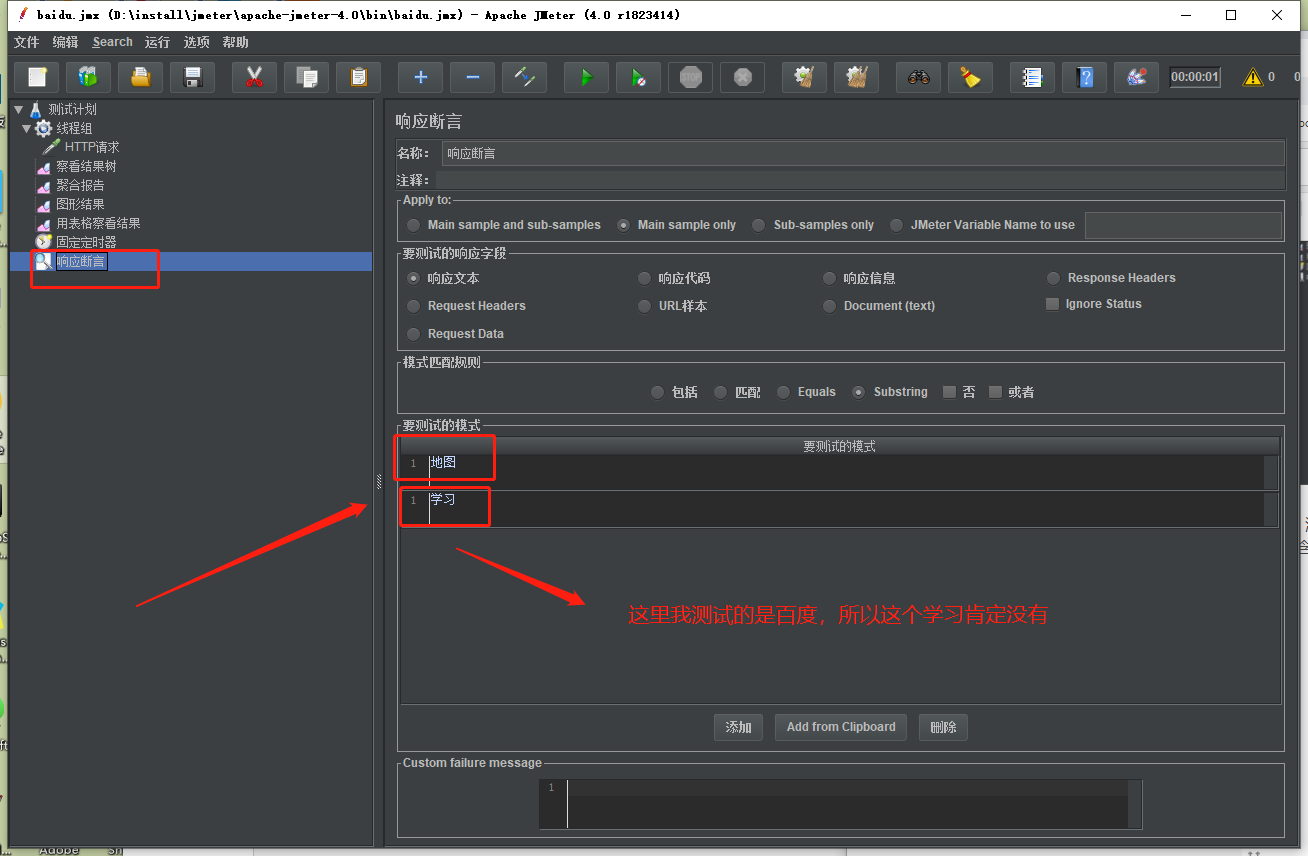
Task: Select the 察看结果树 listener in tree
Action: 86,166
